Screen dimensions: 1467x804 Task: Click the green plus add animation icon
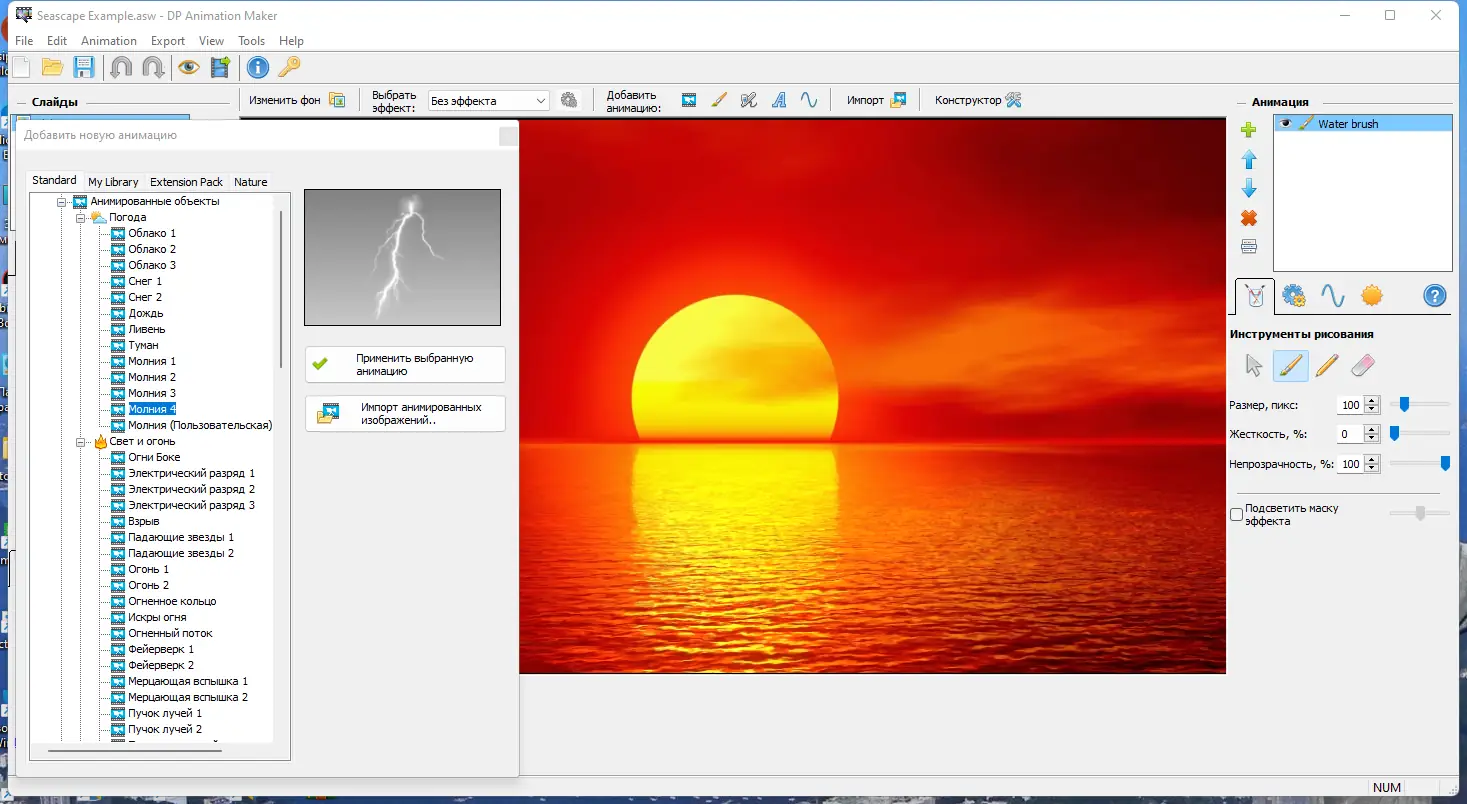[x=1248, y=130]
